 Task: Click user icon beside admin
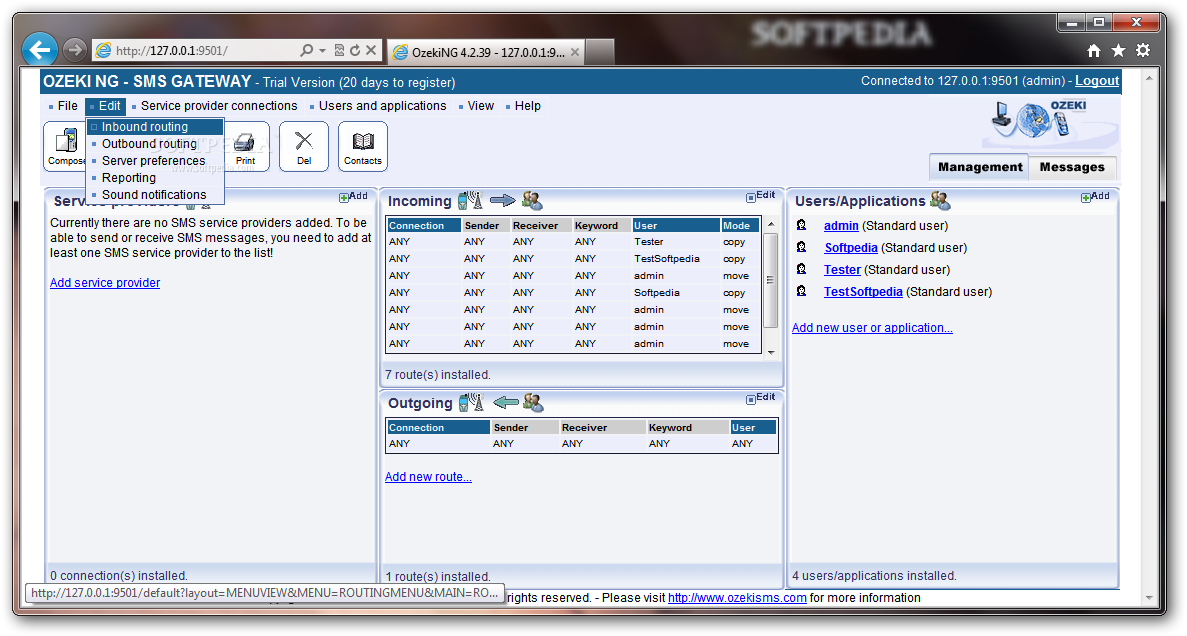pyautogui.click(x=802, y=225)
